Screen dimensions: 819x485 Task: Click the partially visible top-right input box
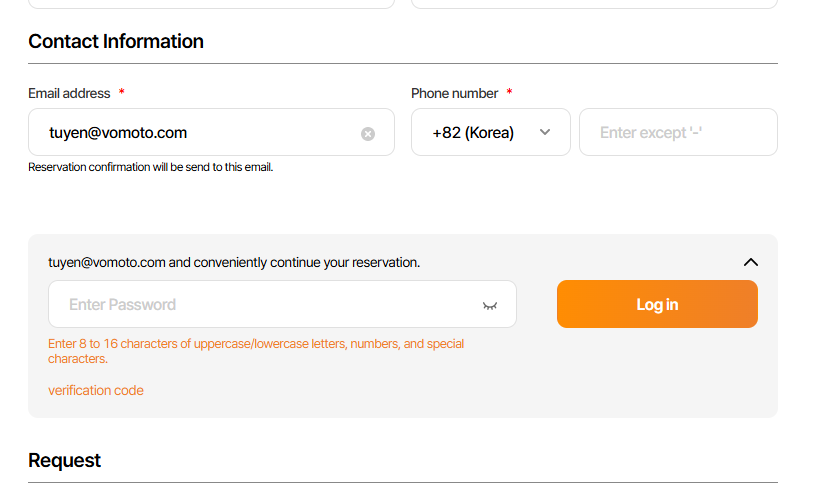594,3
